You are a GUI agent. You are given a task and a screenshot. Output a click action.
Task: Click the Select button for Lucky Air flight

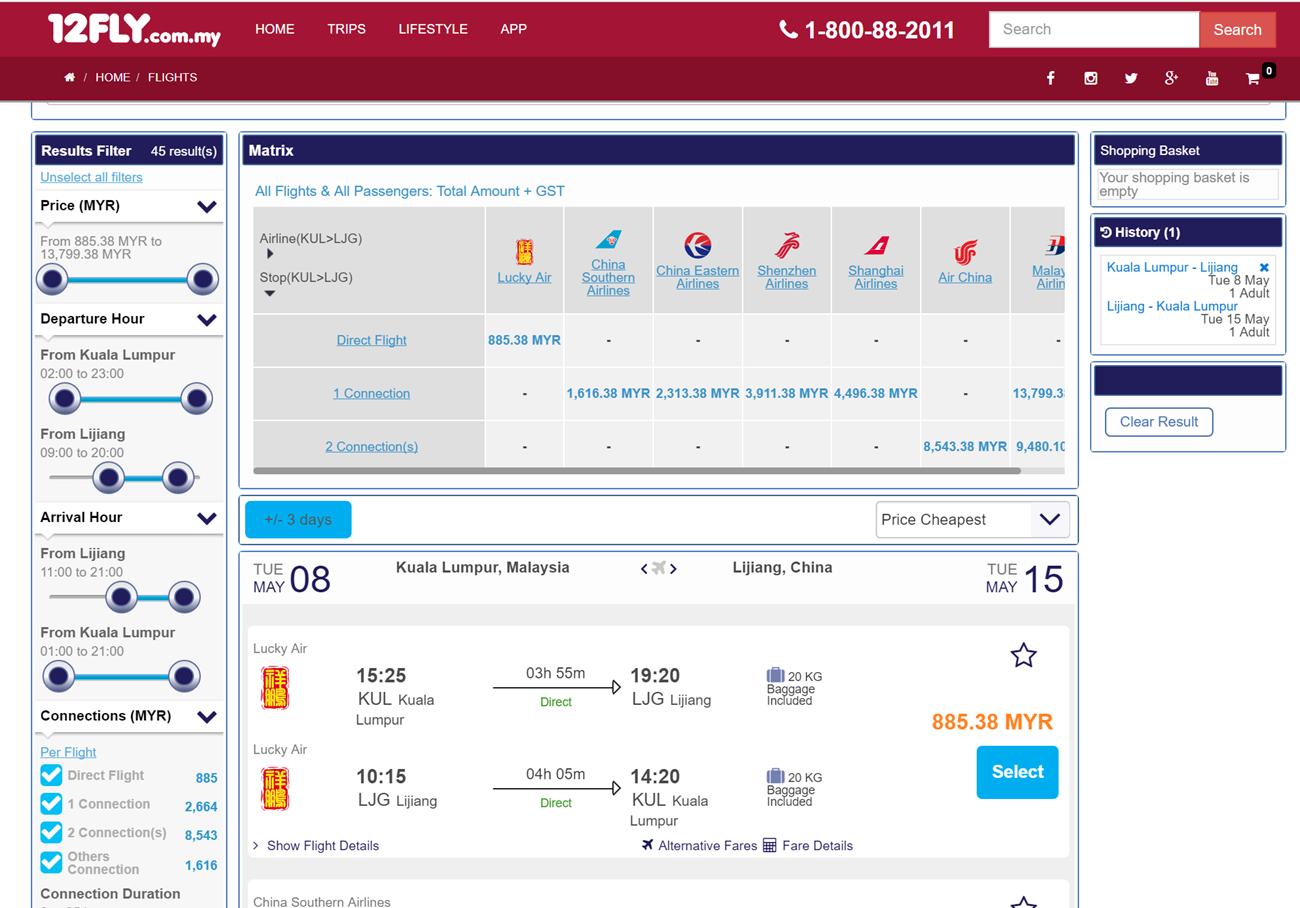[1017, 772]
